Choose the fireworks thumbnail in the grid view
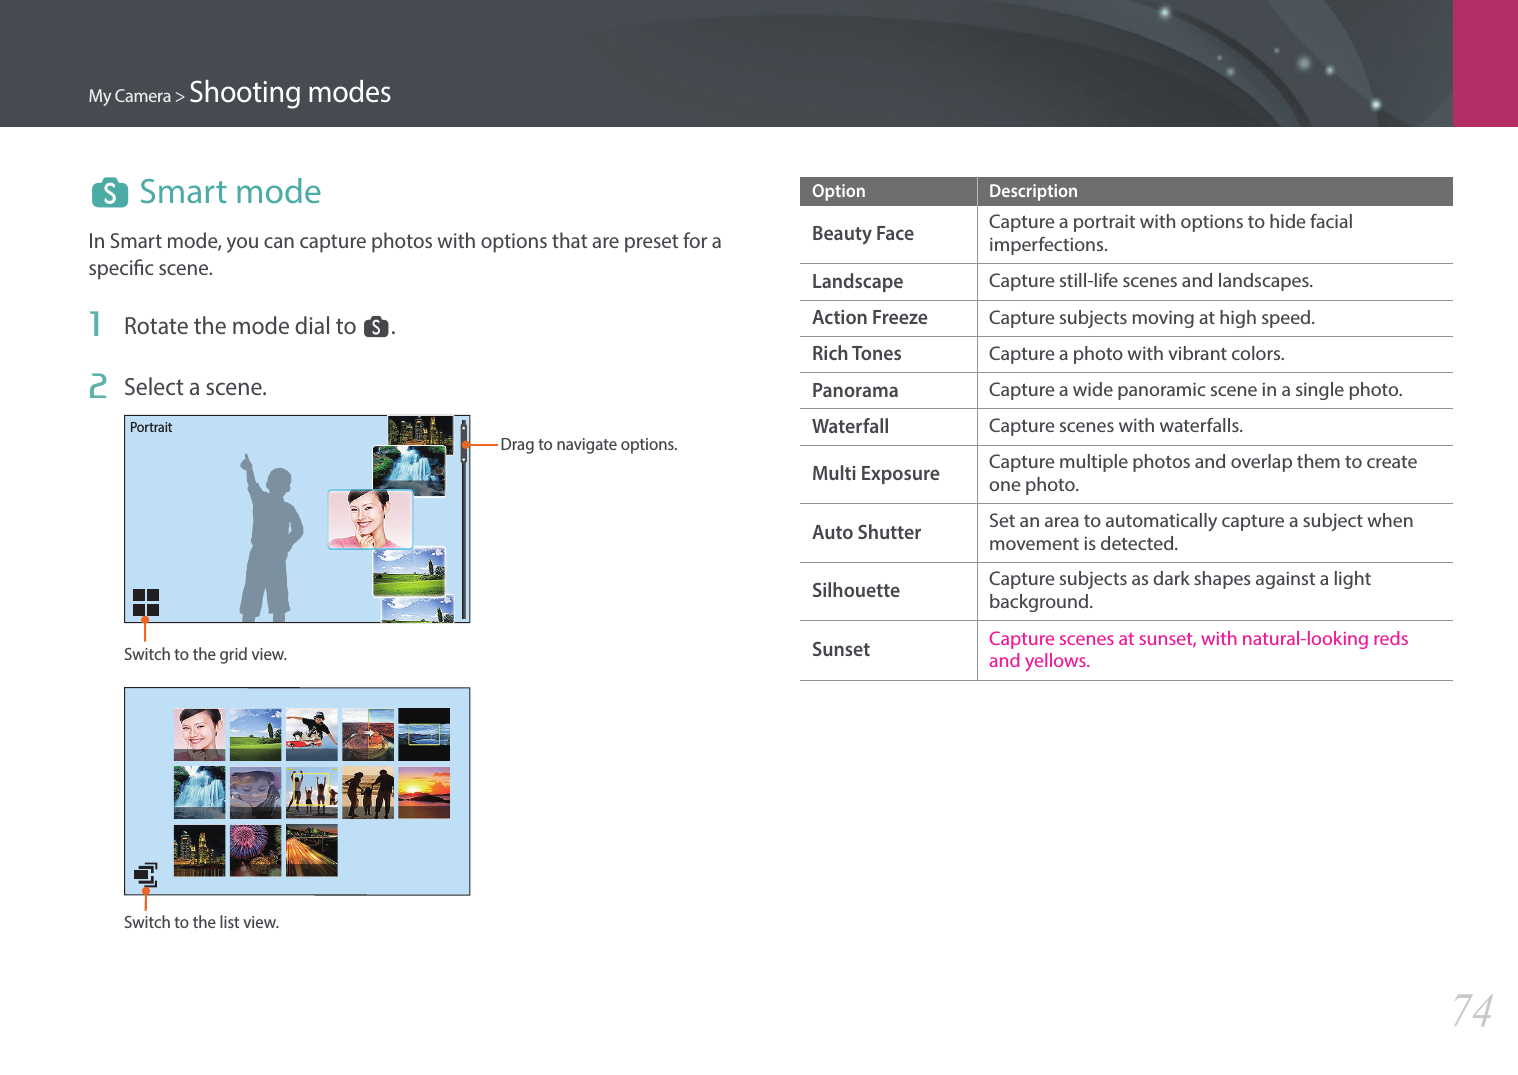This screenshot has height=1075, width=1518. (255, 851)
